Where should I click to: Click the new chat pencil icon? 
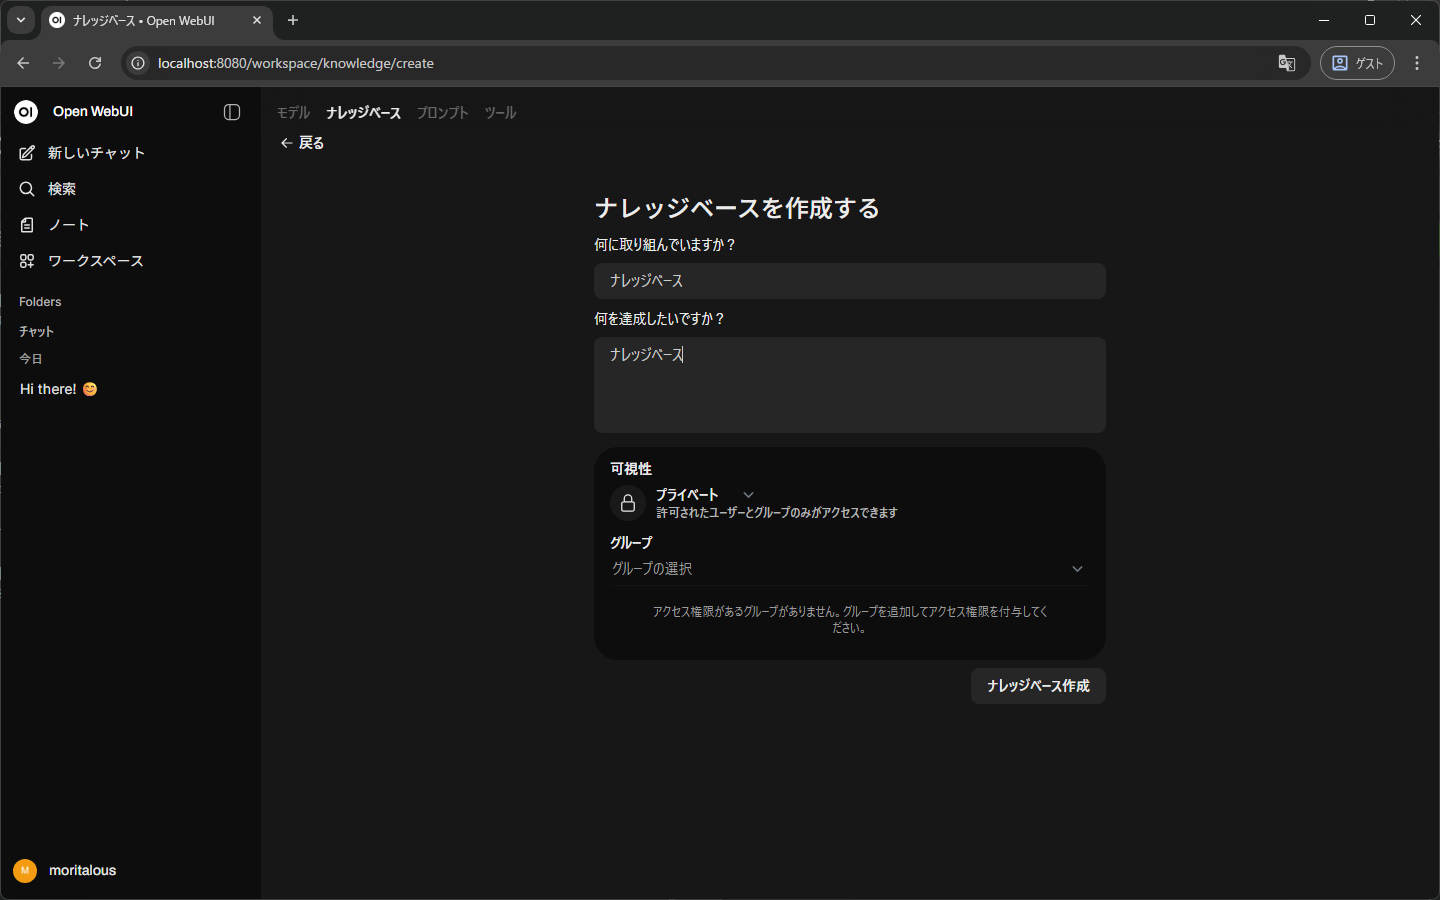coord(27,153)
